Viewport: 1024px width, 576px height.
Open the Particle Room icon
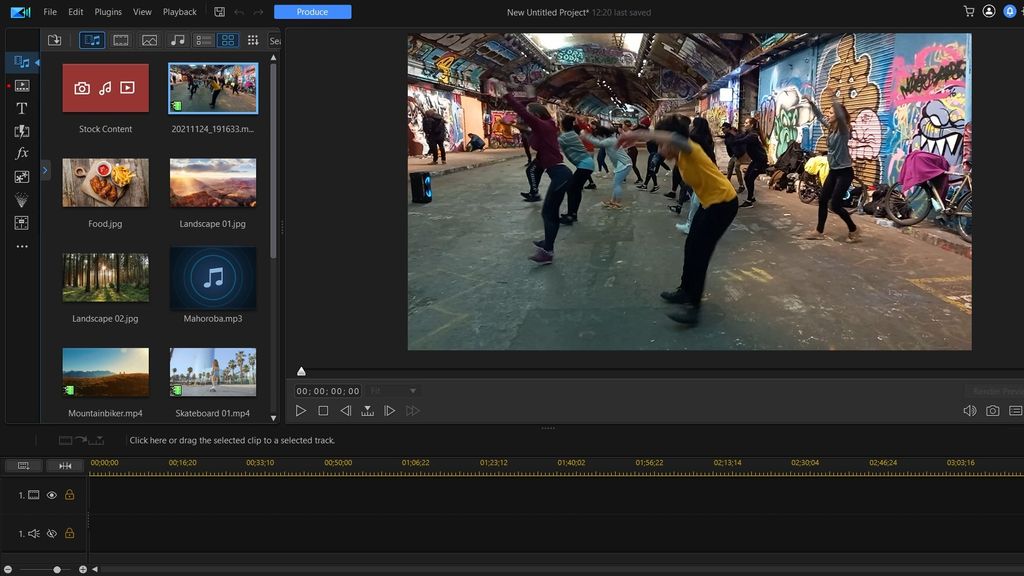(x=21, y=200)
